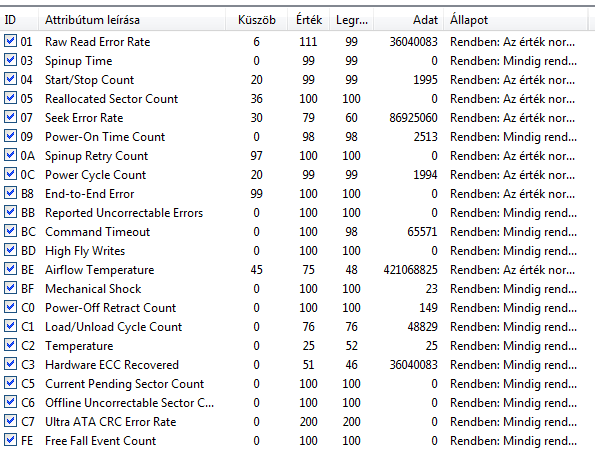Uncheck Power-On Time Count checkbox

10,136
